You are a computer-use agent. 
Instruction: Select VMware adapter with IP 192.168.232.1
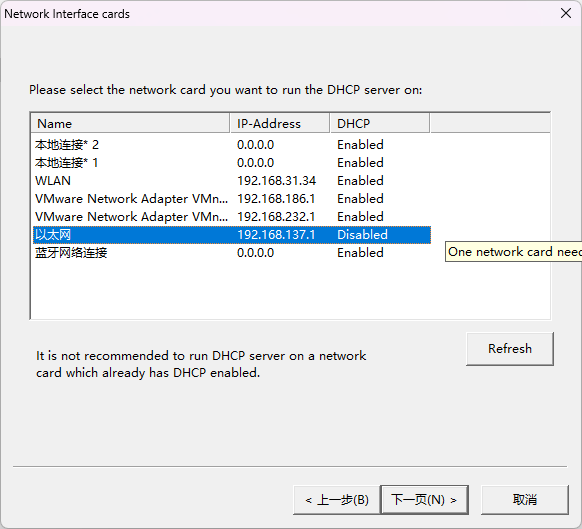[232, 217]
